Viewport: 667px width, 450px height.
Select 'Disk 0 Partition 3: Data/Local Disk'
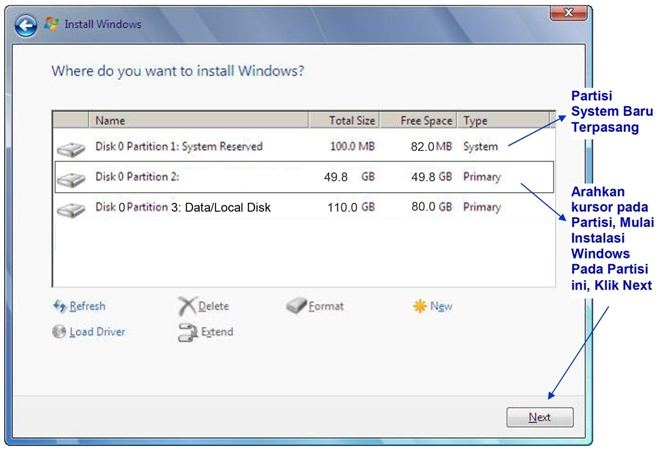(x=304, y=207)
